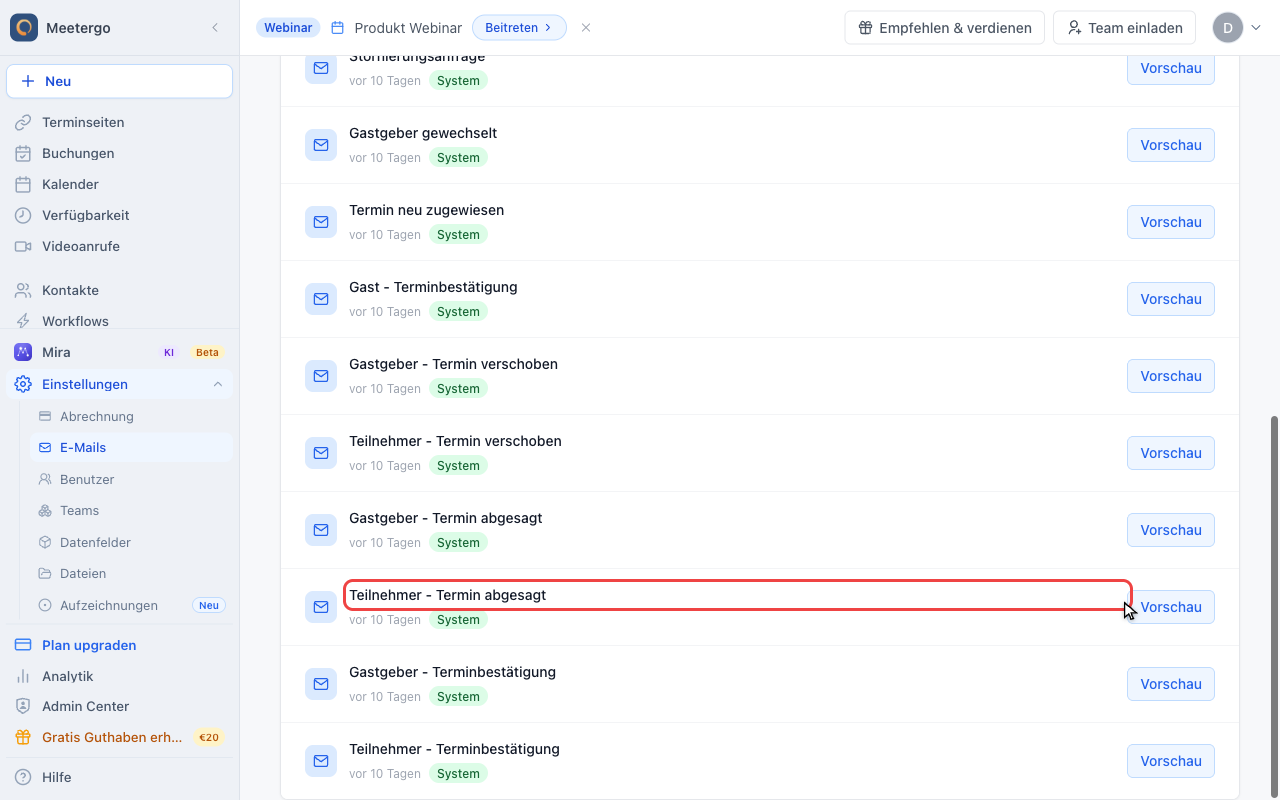Preview the Termin neu zugewiesen email
This screenshot has width=1280, height=800.
1171,222
